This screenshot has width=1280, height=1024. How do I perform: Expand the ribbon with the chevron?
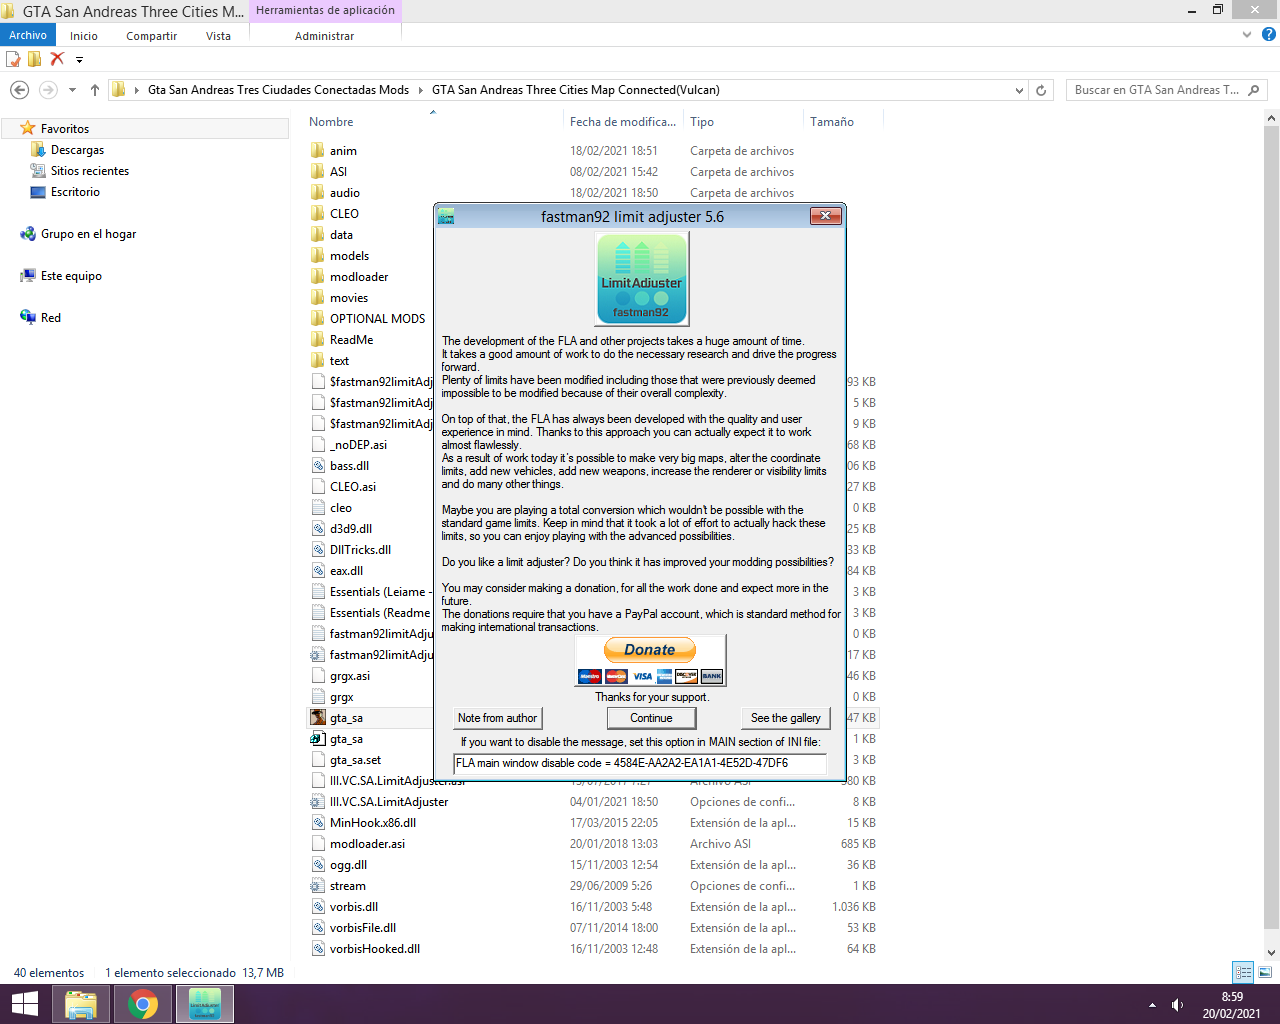tap(1247, 34)
